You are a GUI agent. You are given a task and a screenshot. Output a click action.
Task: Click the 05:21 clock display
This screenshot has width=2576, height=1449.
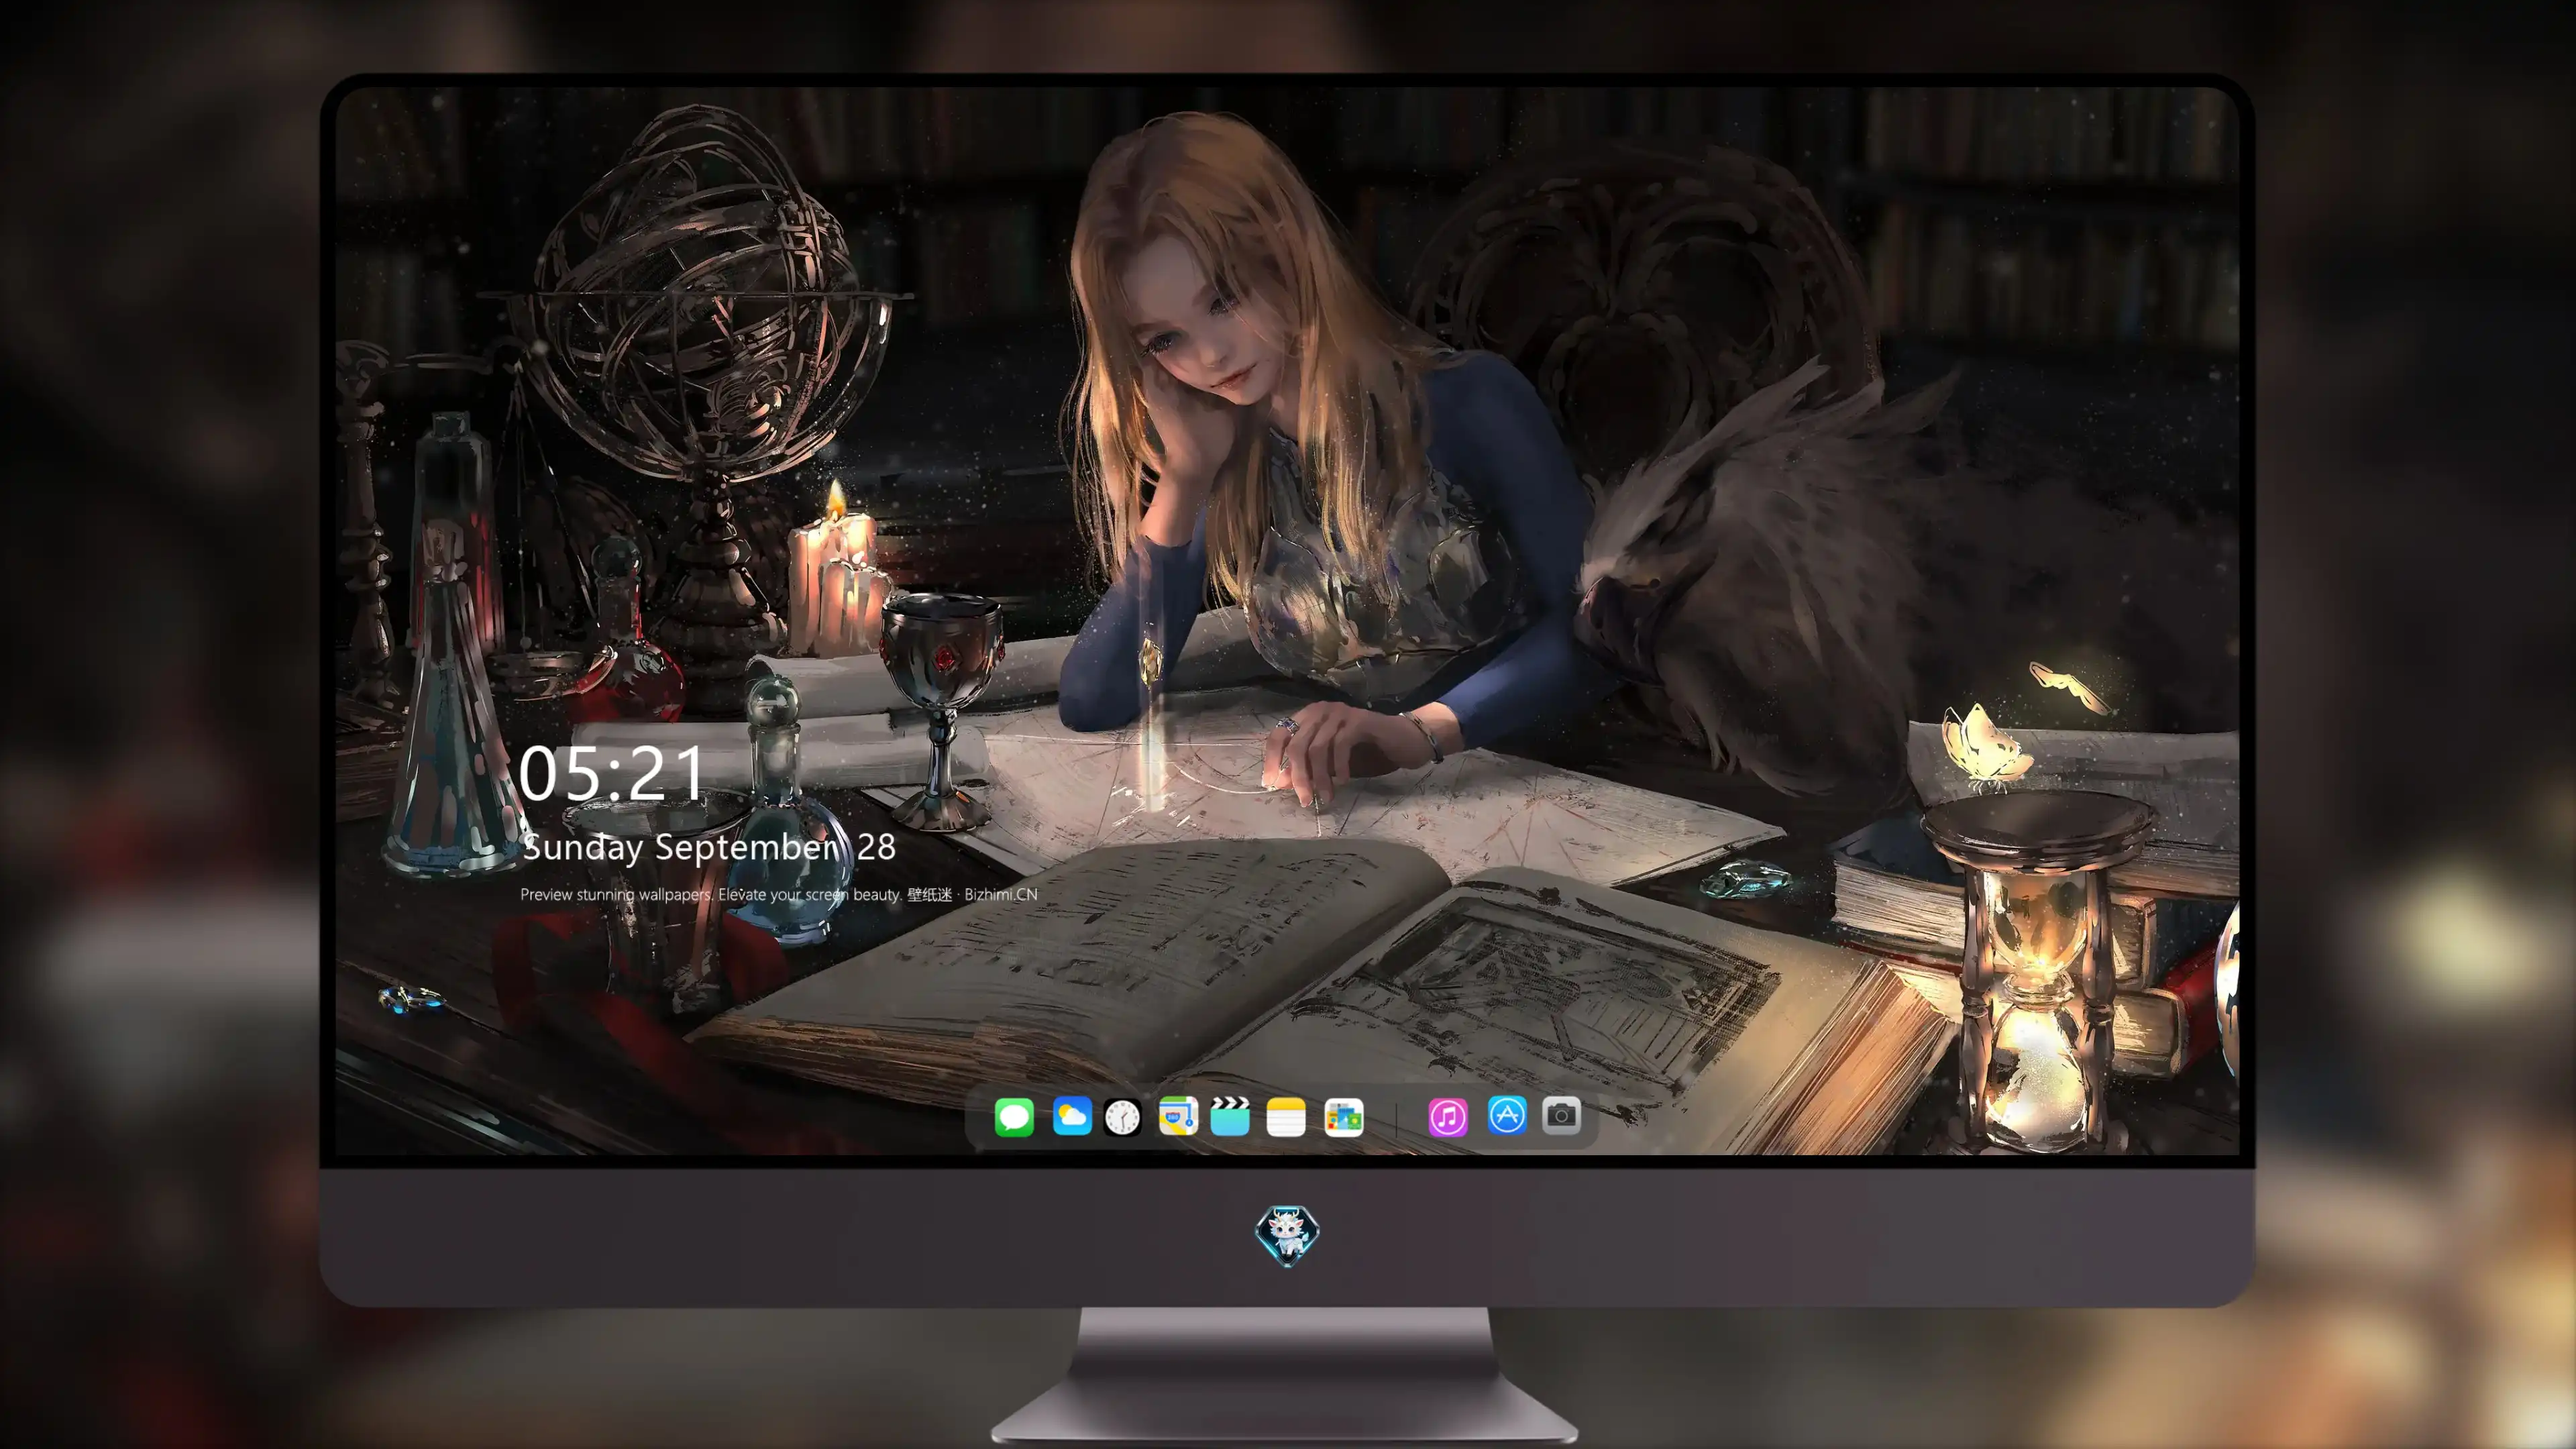(612, 774)
